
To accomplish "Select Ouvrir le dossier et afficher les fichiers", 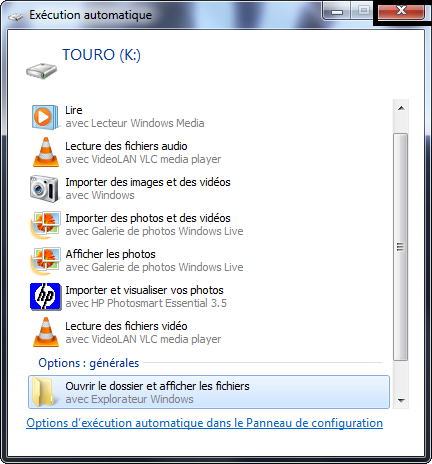I will [209, 392].
